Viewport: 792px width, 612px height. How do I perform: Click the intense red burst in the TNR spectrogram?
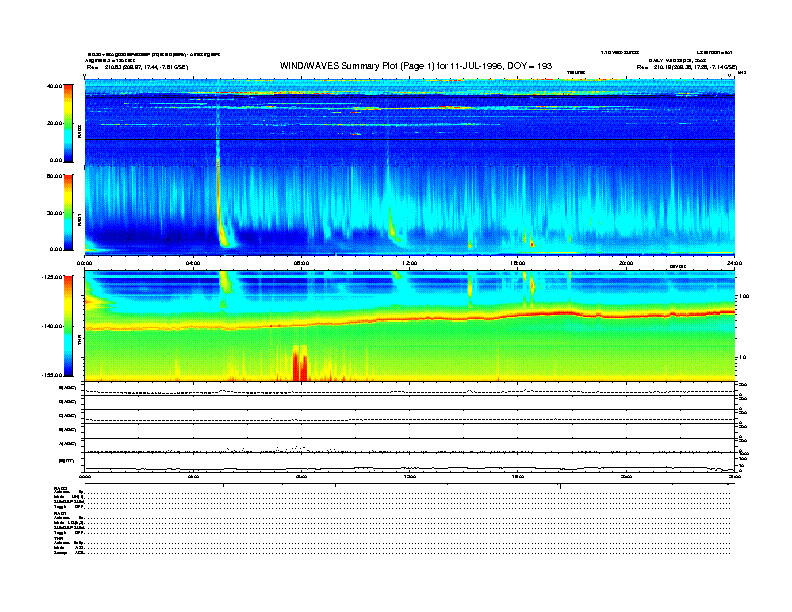pos(301,363)
